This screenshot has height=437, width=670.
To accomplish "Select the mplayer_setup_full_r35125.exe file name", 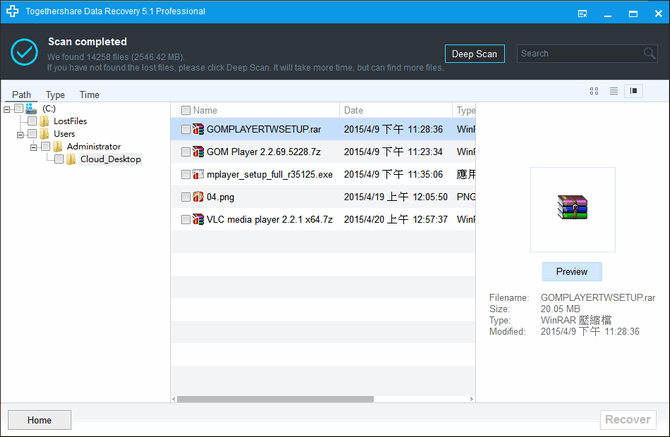I will click(270, 174).
